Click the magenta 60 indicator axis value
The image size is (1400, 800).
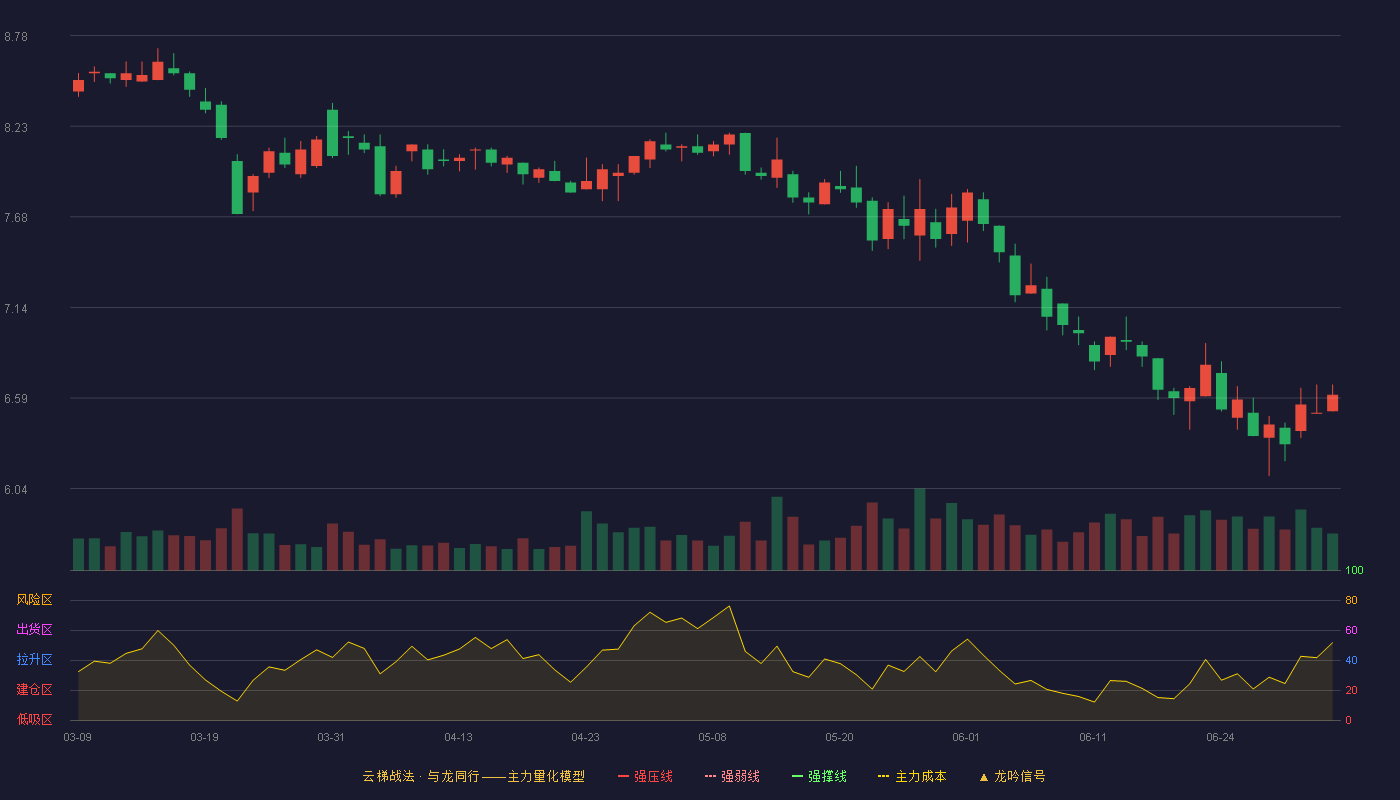(x=1351, y=630)
